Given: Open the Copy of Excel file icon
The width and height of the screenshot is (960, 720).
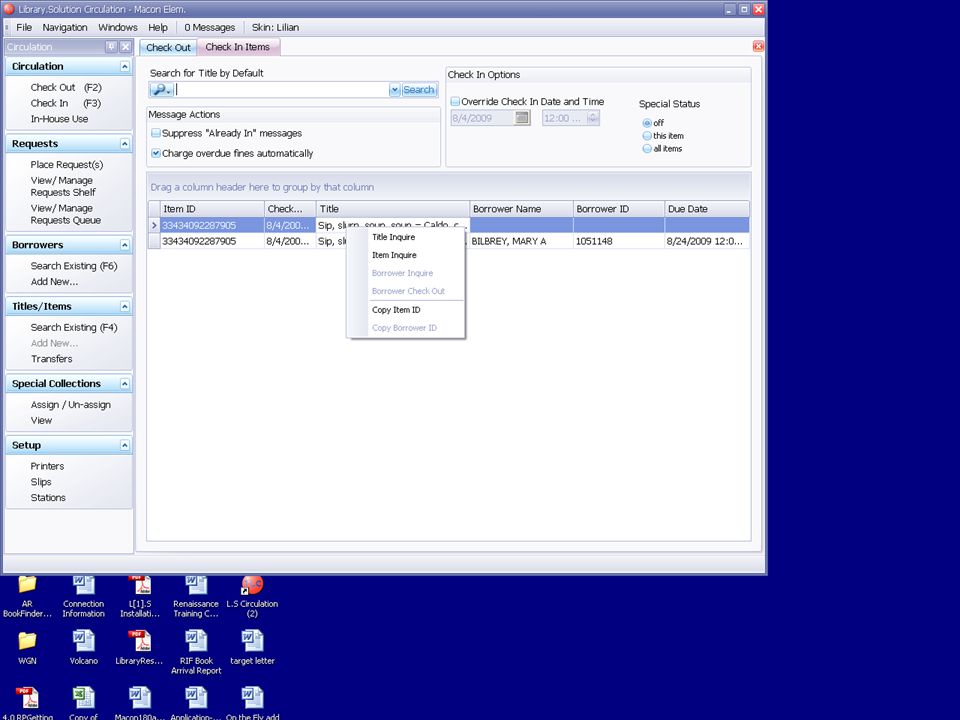Looking at the screenshot, I should coord(83,703).
